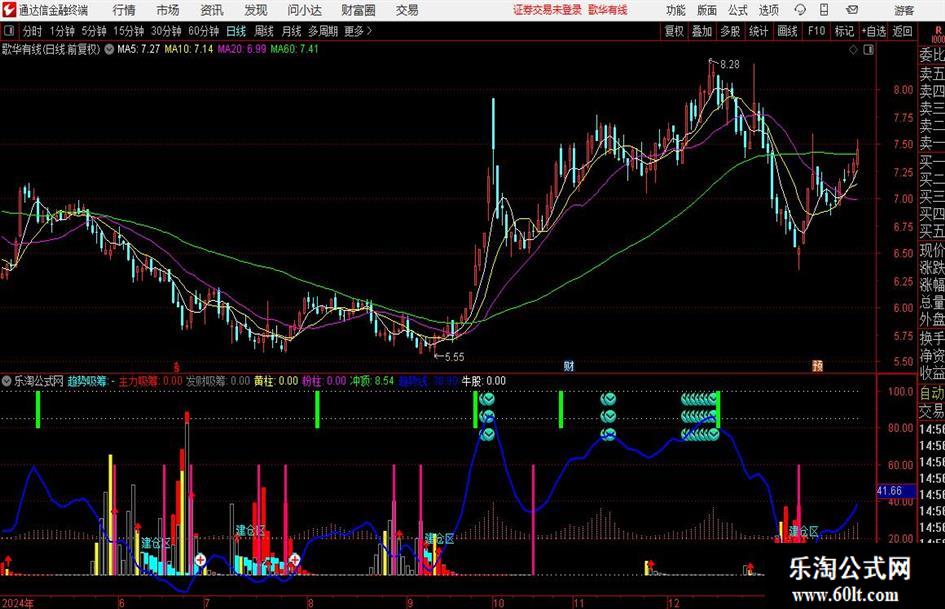Click the mobile phone icon in title bar
945x609 pixels.
click(x=824, y=10)
